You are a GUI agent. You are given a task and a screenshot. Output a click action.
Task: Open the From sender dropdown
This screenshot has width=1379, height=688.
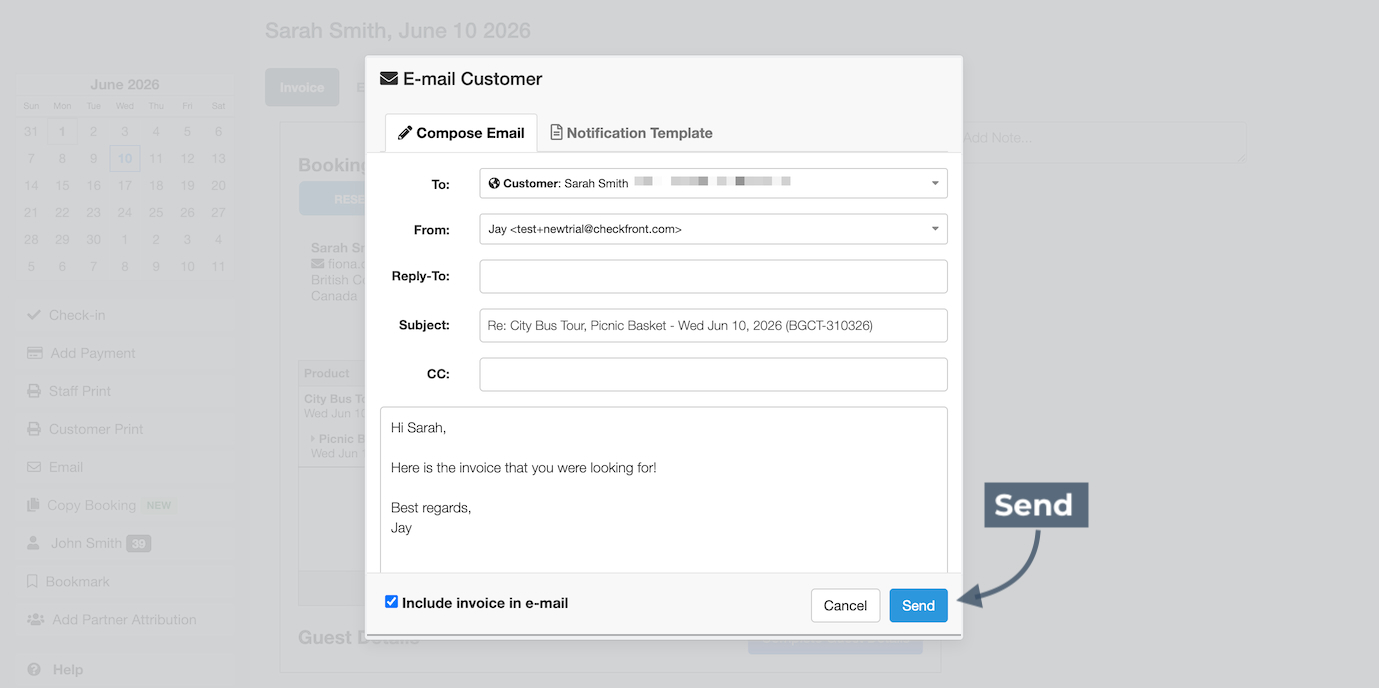[x=713, y=229]
